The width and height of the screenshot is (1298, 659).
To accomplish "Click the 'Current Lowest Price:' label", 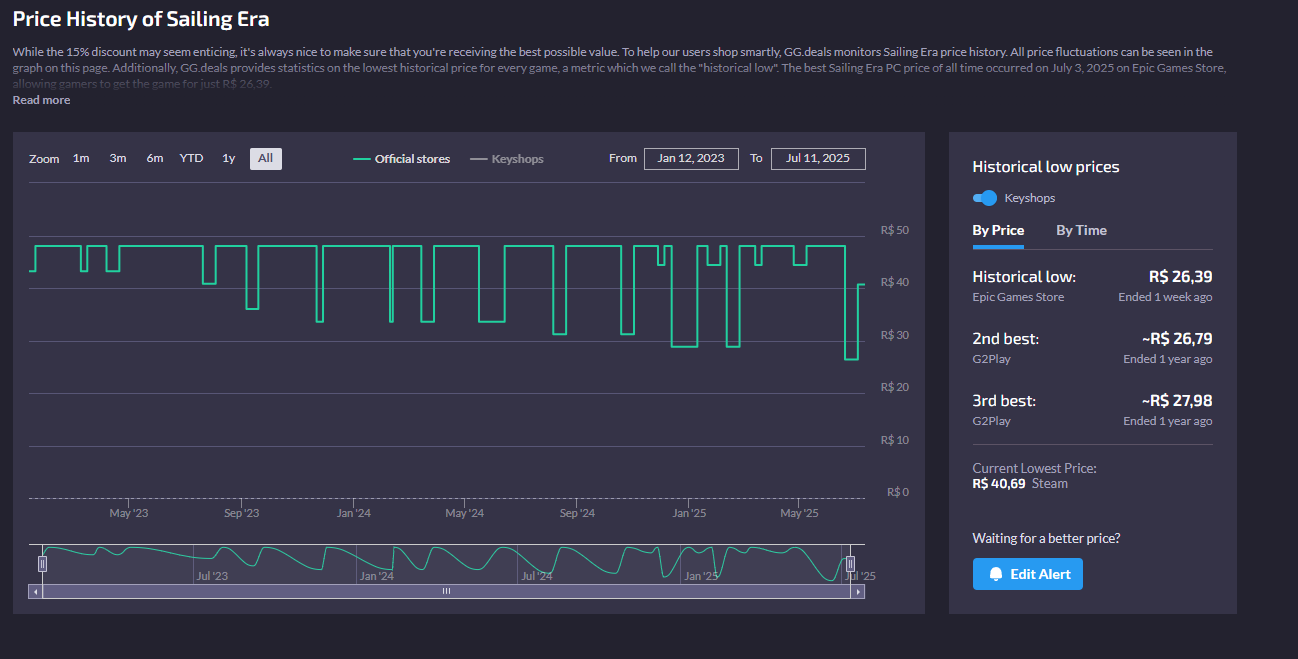I will pos(1035,468).
